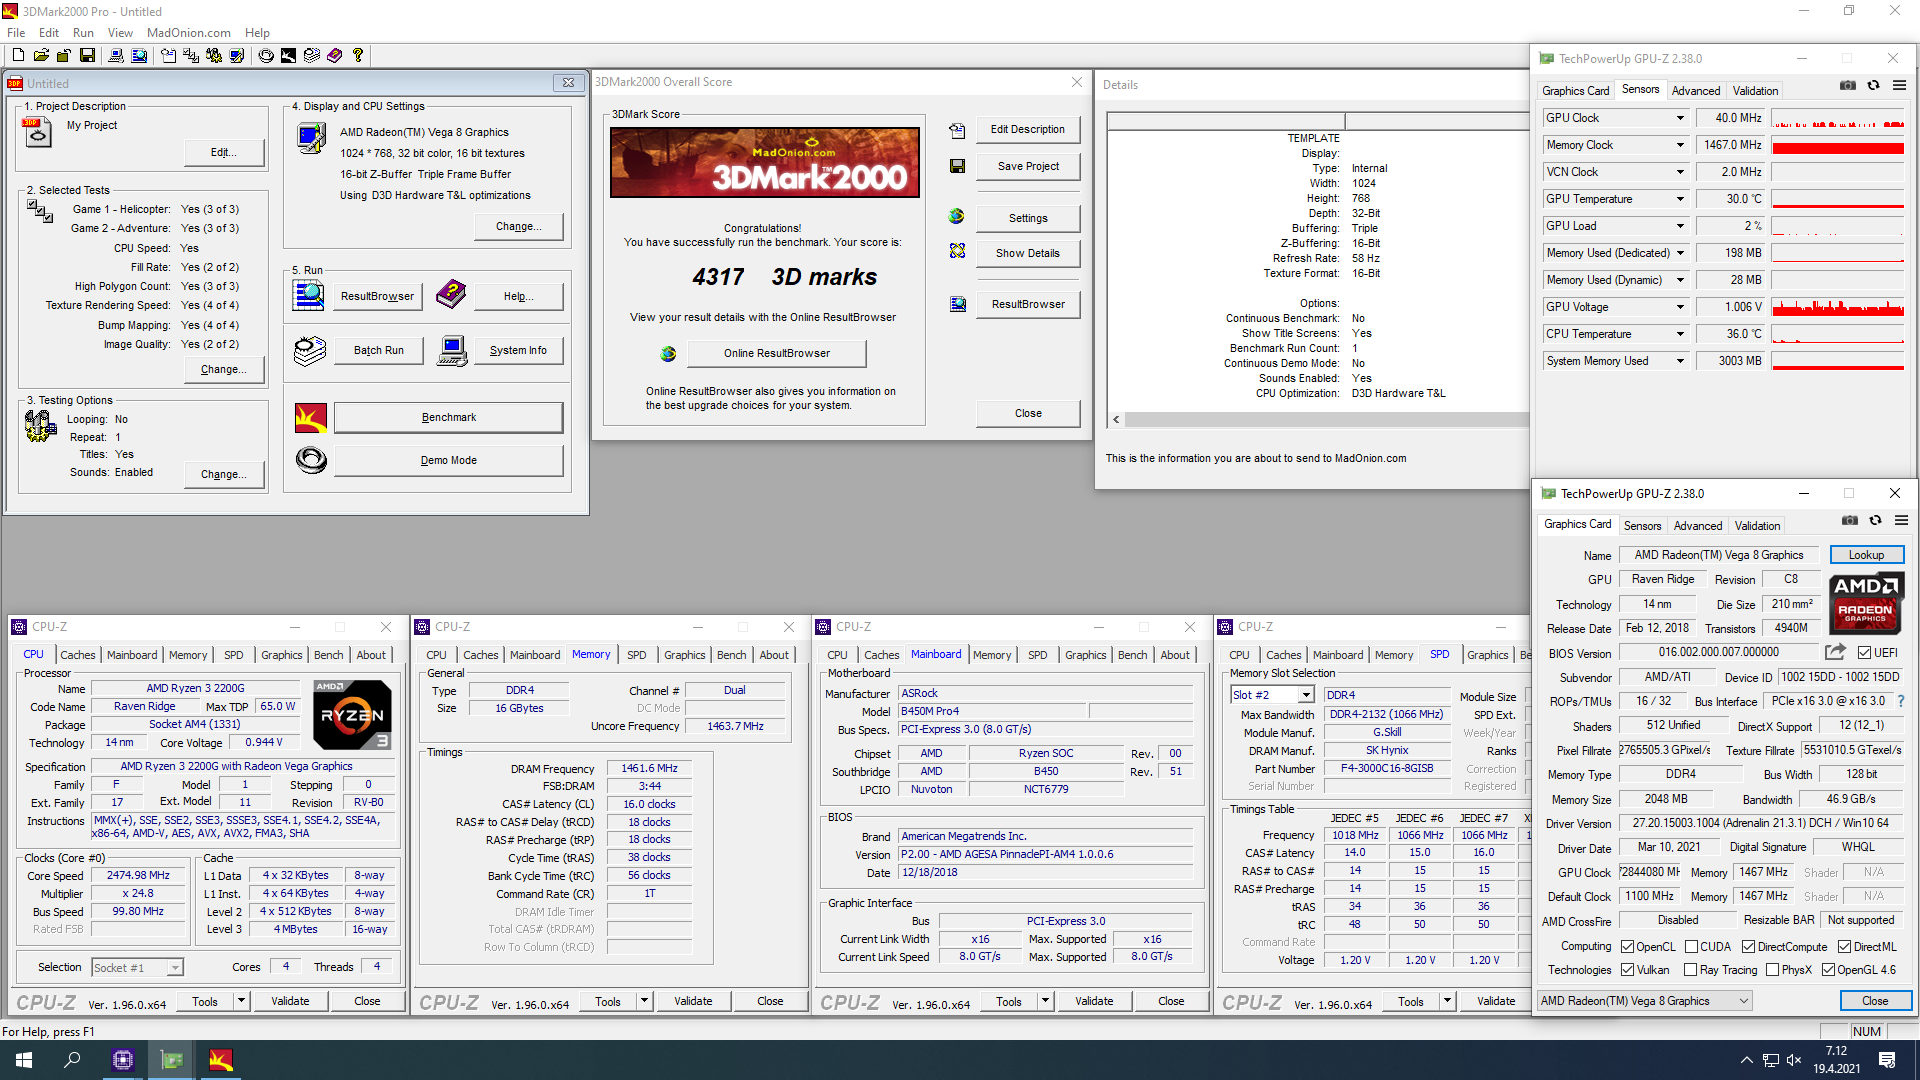Click the BIOS export share icon in GPU-Z
The height and width of the screenshot is (1080, 1920).
1835,652
